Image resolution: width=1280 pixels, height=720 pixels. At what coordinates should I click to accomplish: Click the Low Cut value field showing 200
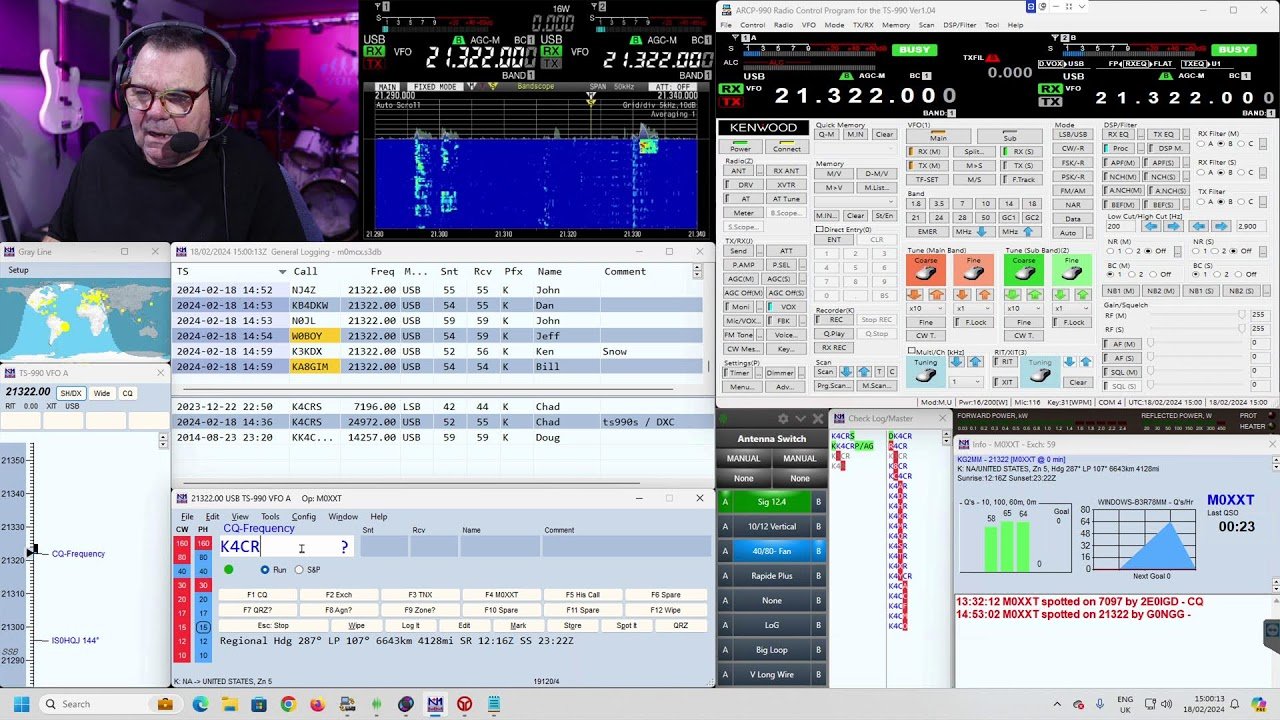tap(1120, 226)
